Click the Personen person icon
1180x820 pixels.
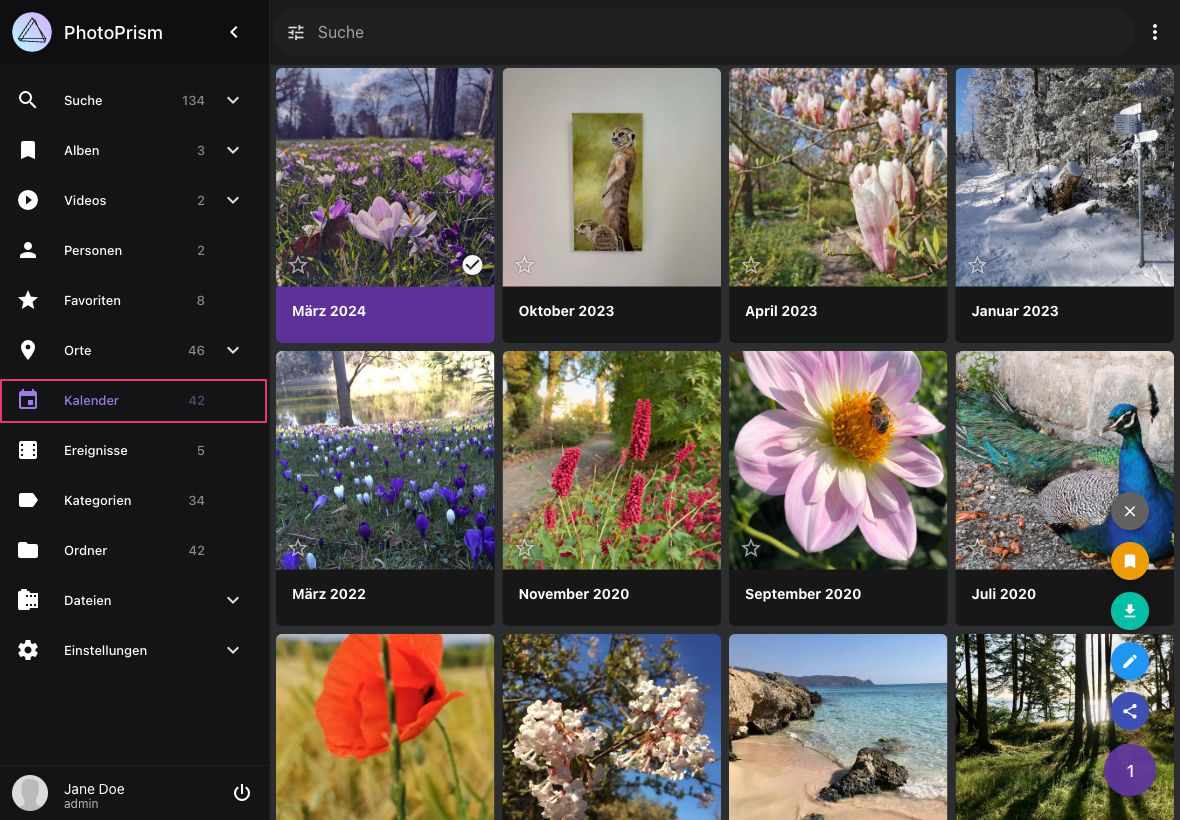[x=28, y=251]
